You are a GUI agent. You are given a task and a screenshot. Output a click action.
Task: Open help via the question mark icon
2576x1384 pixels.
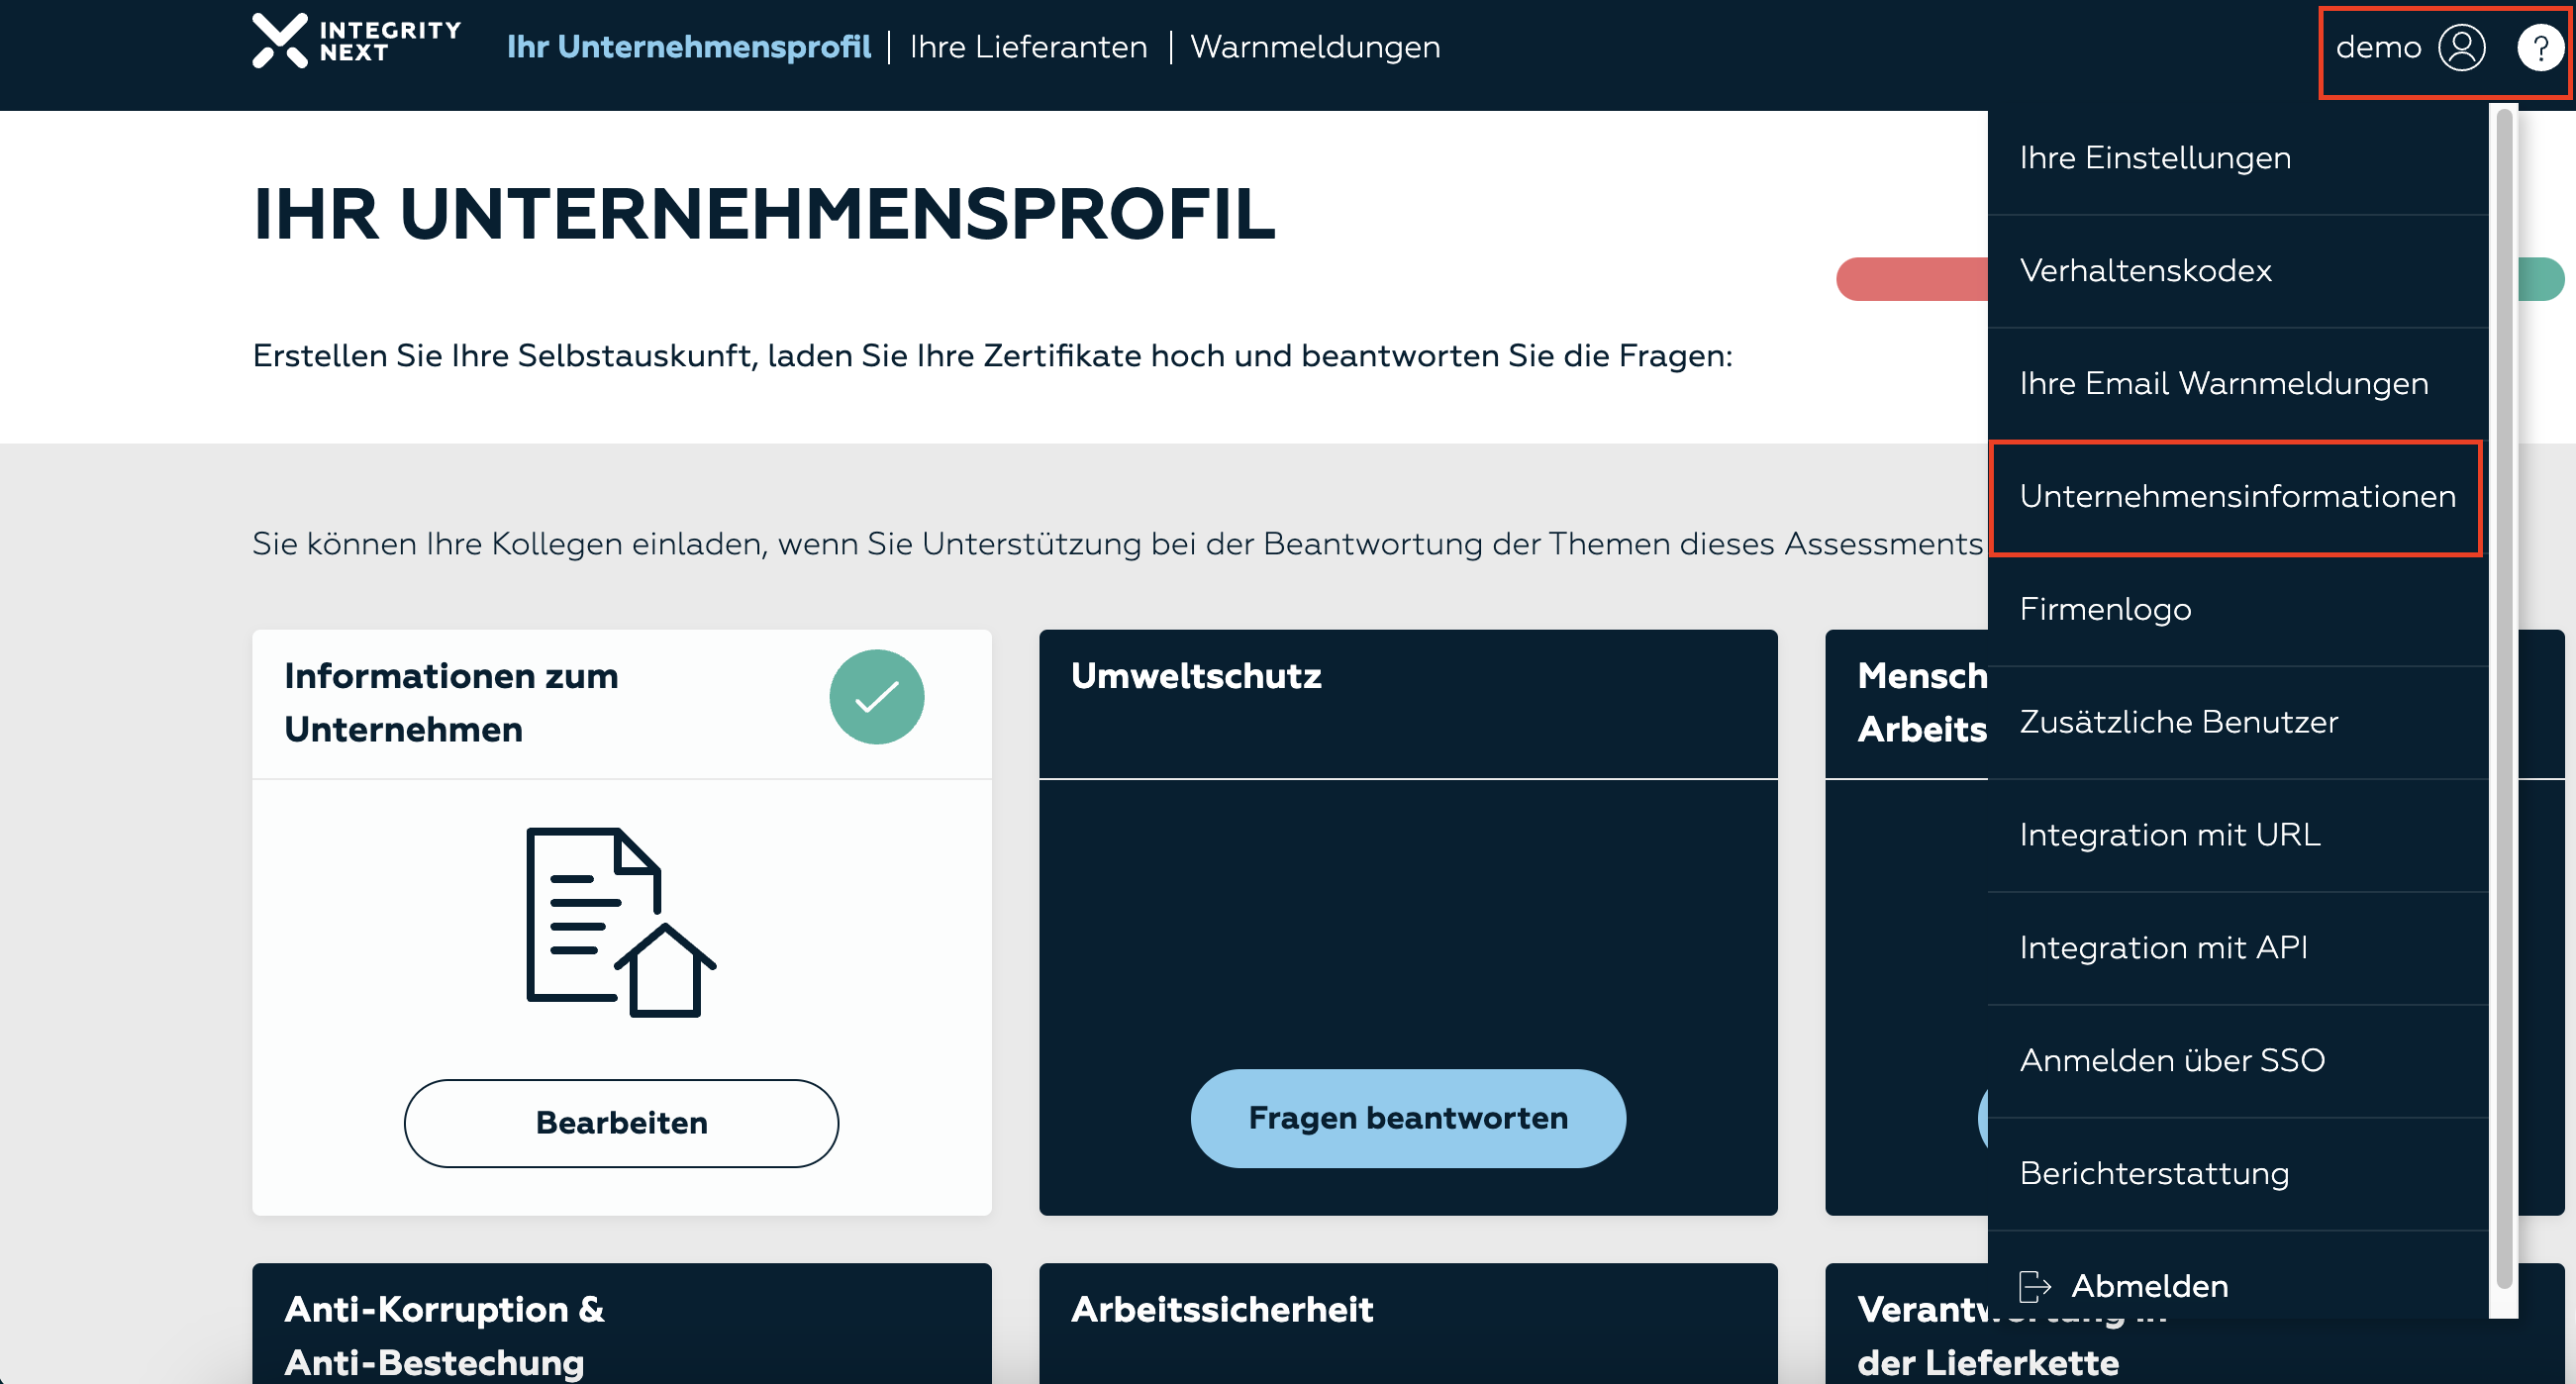2541,46
